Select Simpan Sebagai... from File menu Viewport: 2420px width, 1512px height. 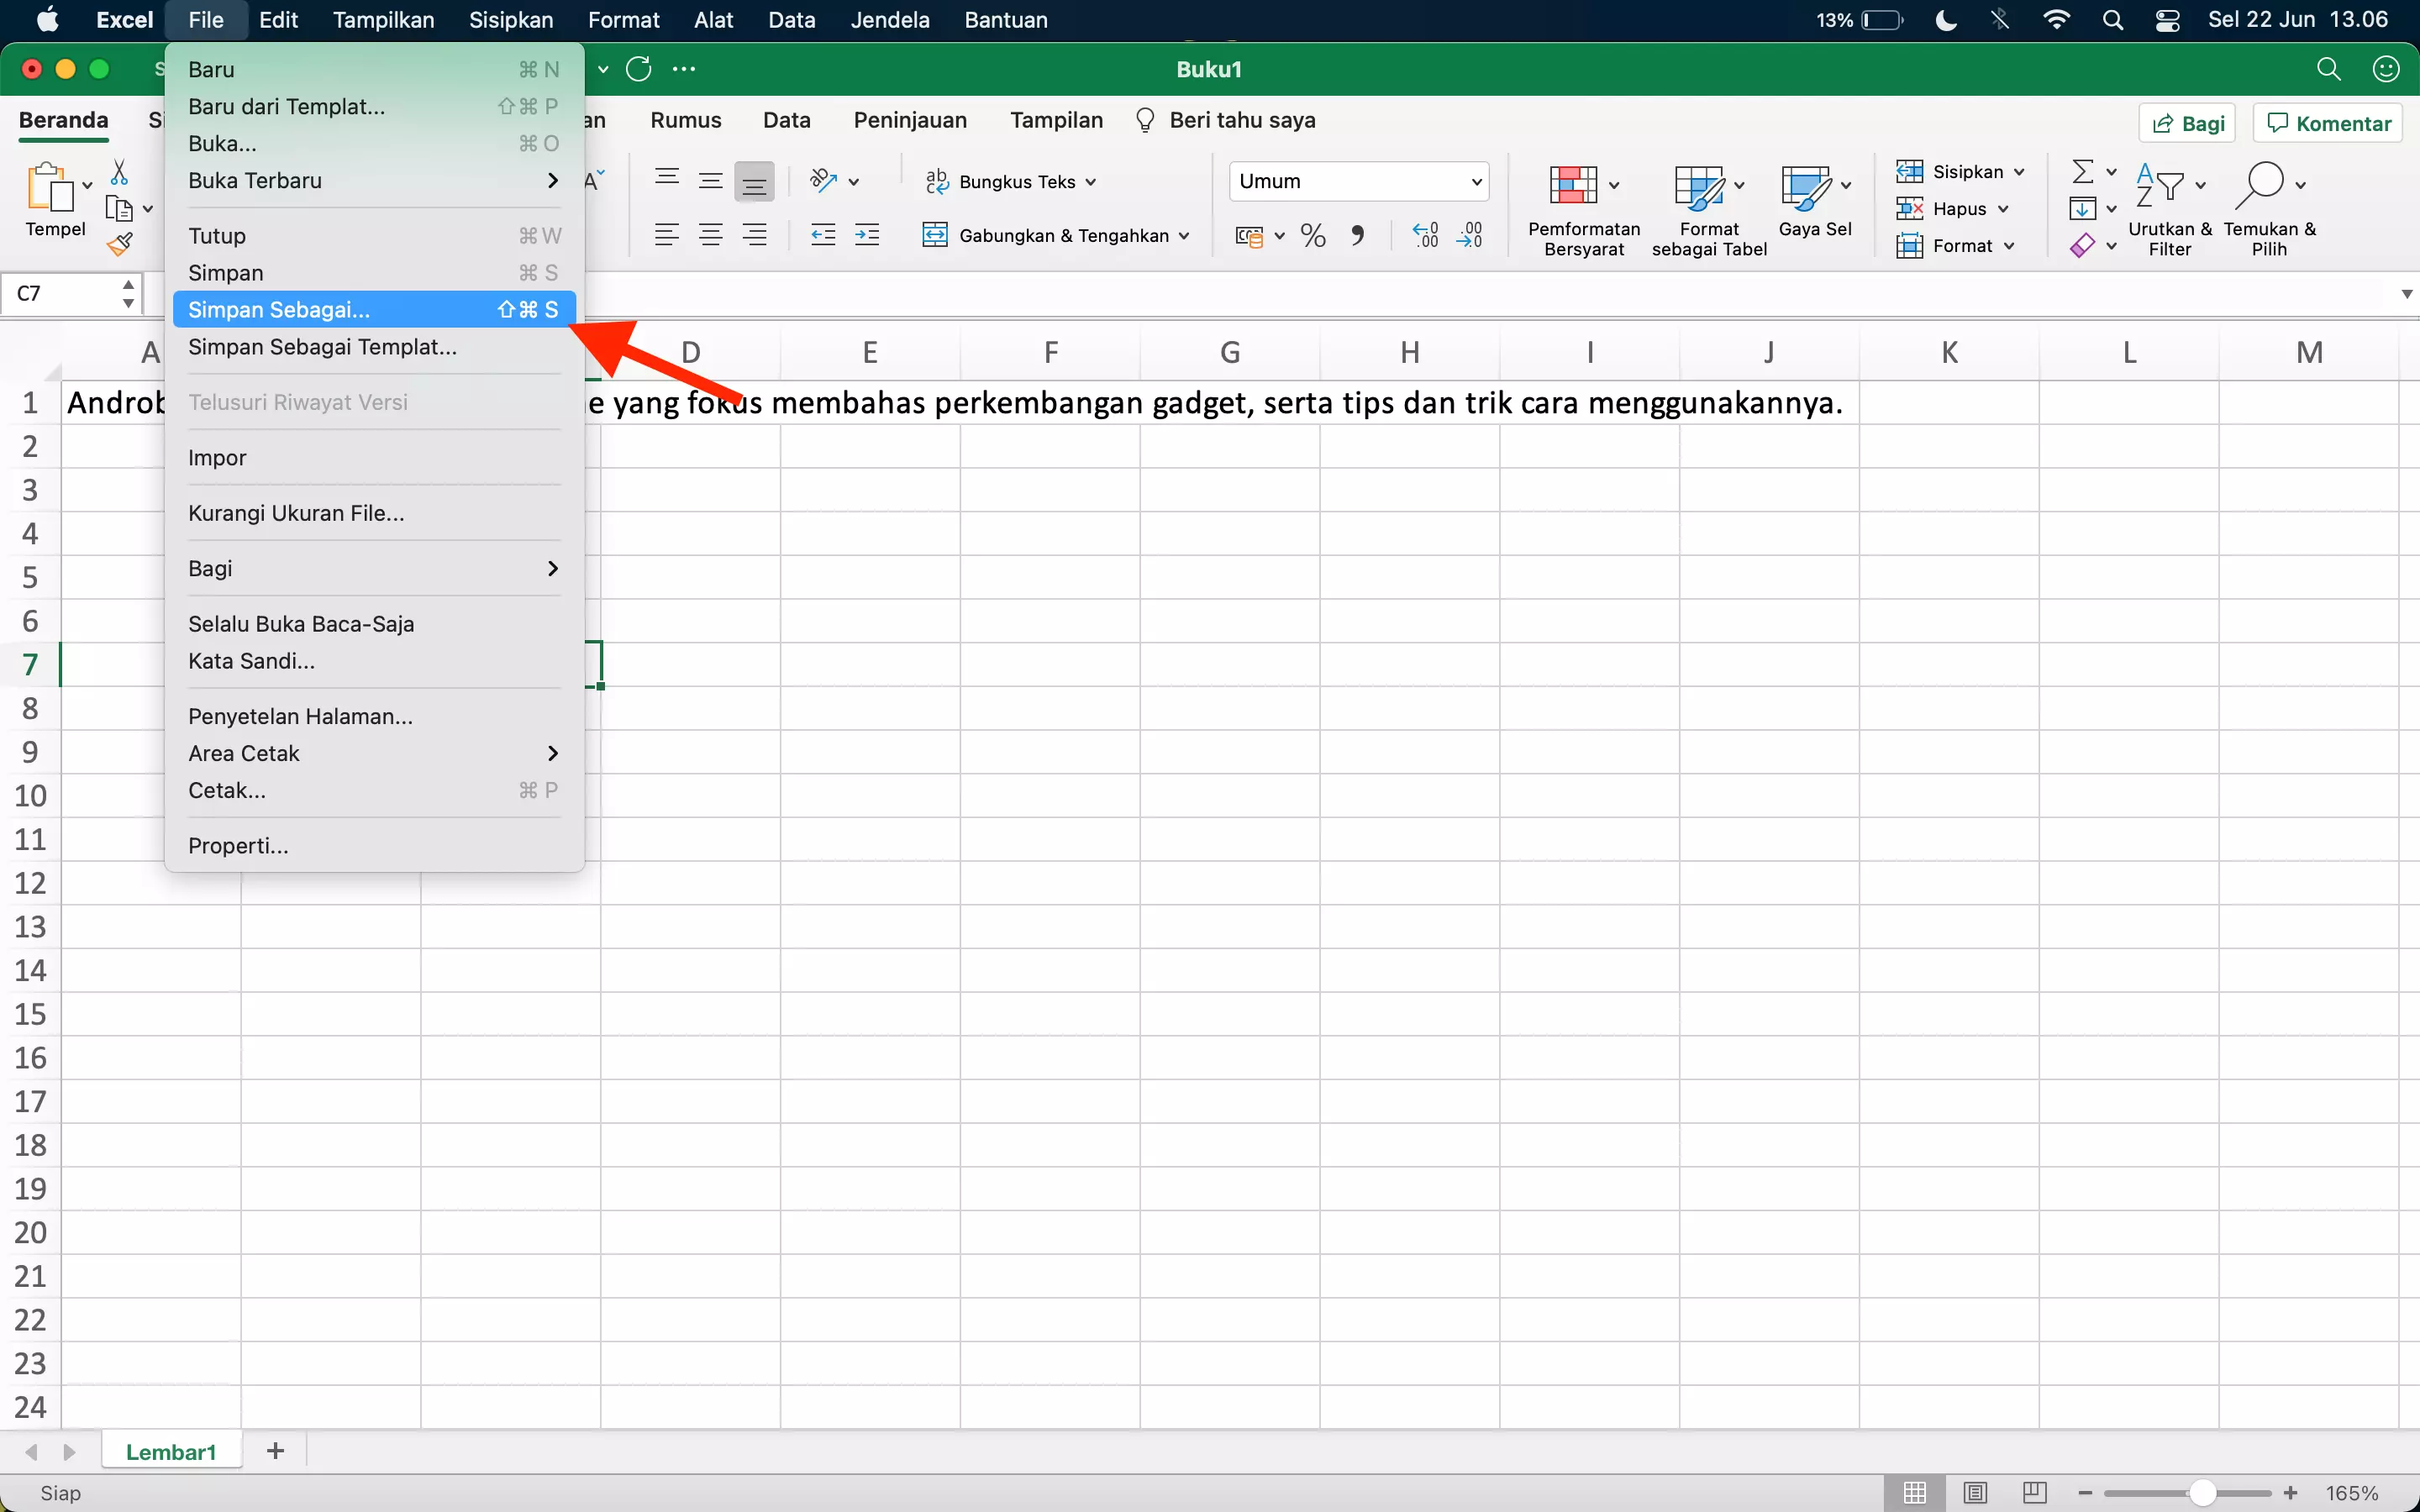277,308
